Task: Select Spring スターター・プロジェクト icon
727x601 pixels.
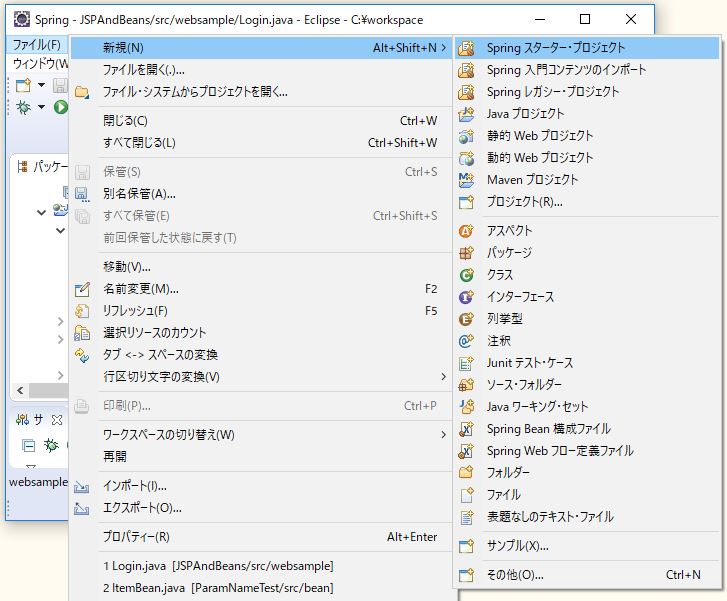Action: pyautogui.click(x=466, y=48)
